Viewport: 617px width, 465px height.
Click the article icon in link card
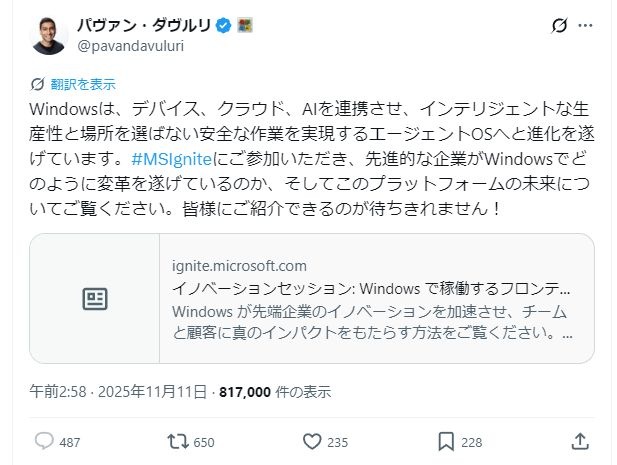pos(95,298)
